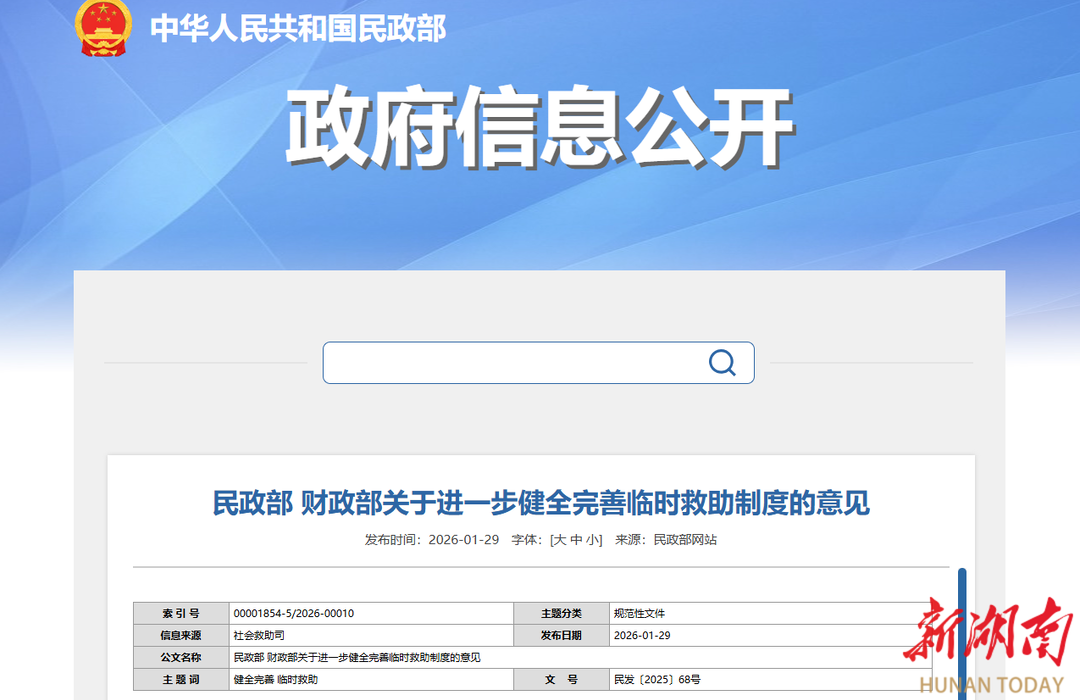Click the 公文名称 document name value in the table
The image size is (1080, 700).
(x=357, y=657)
